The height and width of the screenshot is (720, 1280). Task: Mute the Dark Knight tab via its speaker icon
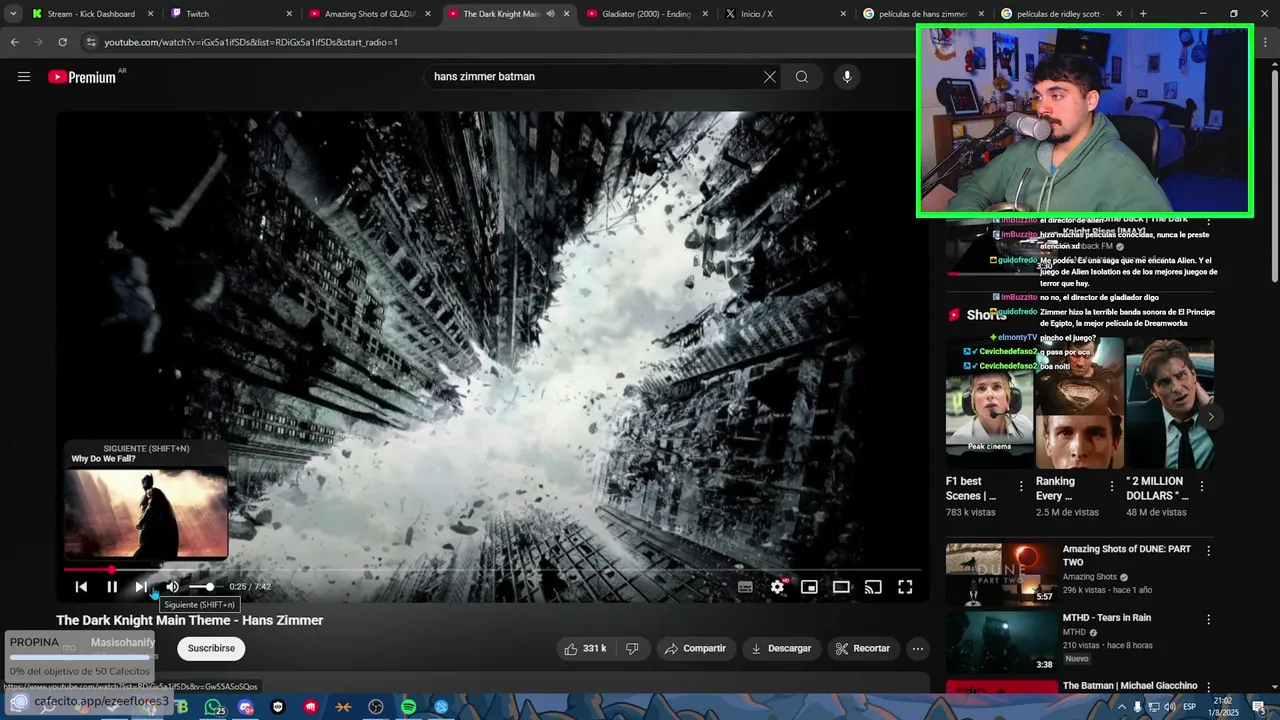550,14
